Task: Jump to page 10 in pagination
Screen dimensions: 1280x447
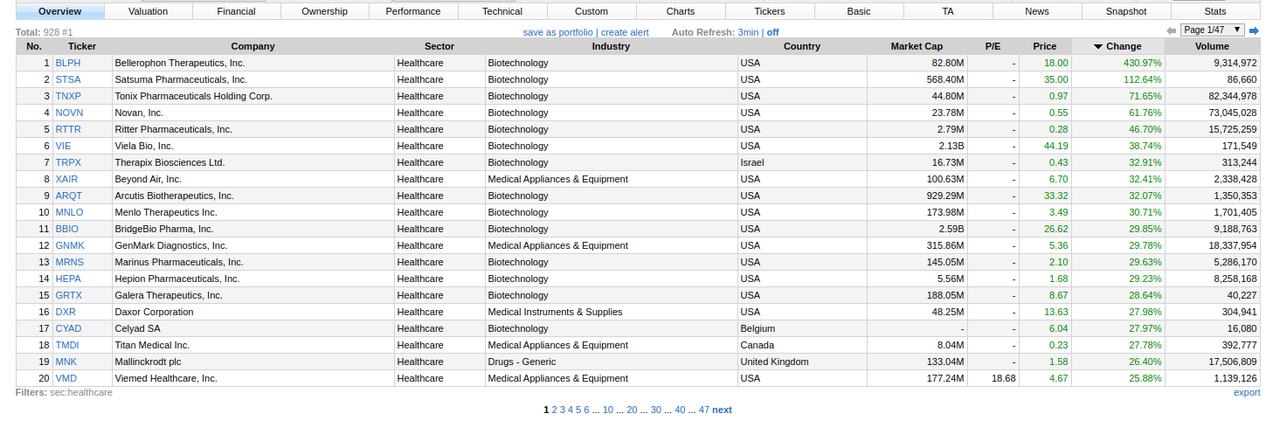Action: pyautogui.click(x=608, y=410)
